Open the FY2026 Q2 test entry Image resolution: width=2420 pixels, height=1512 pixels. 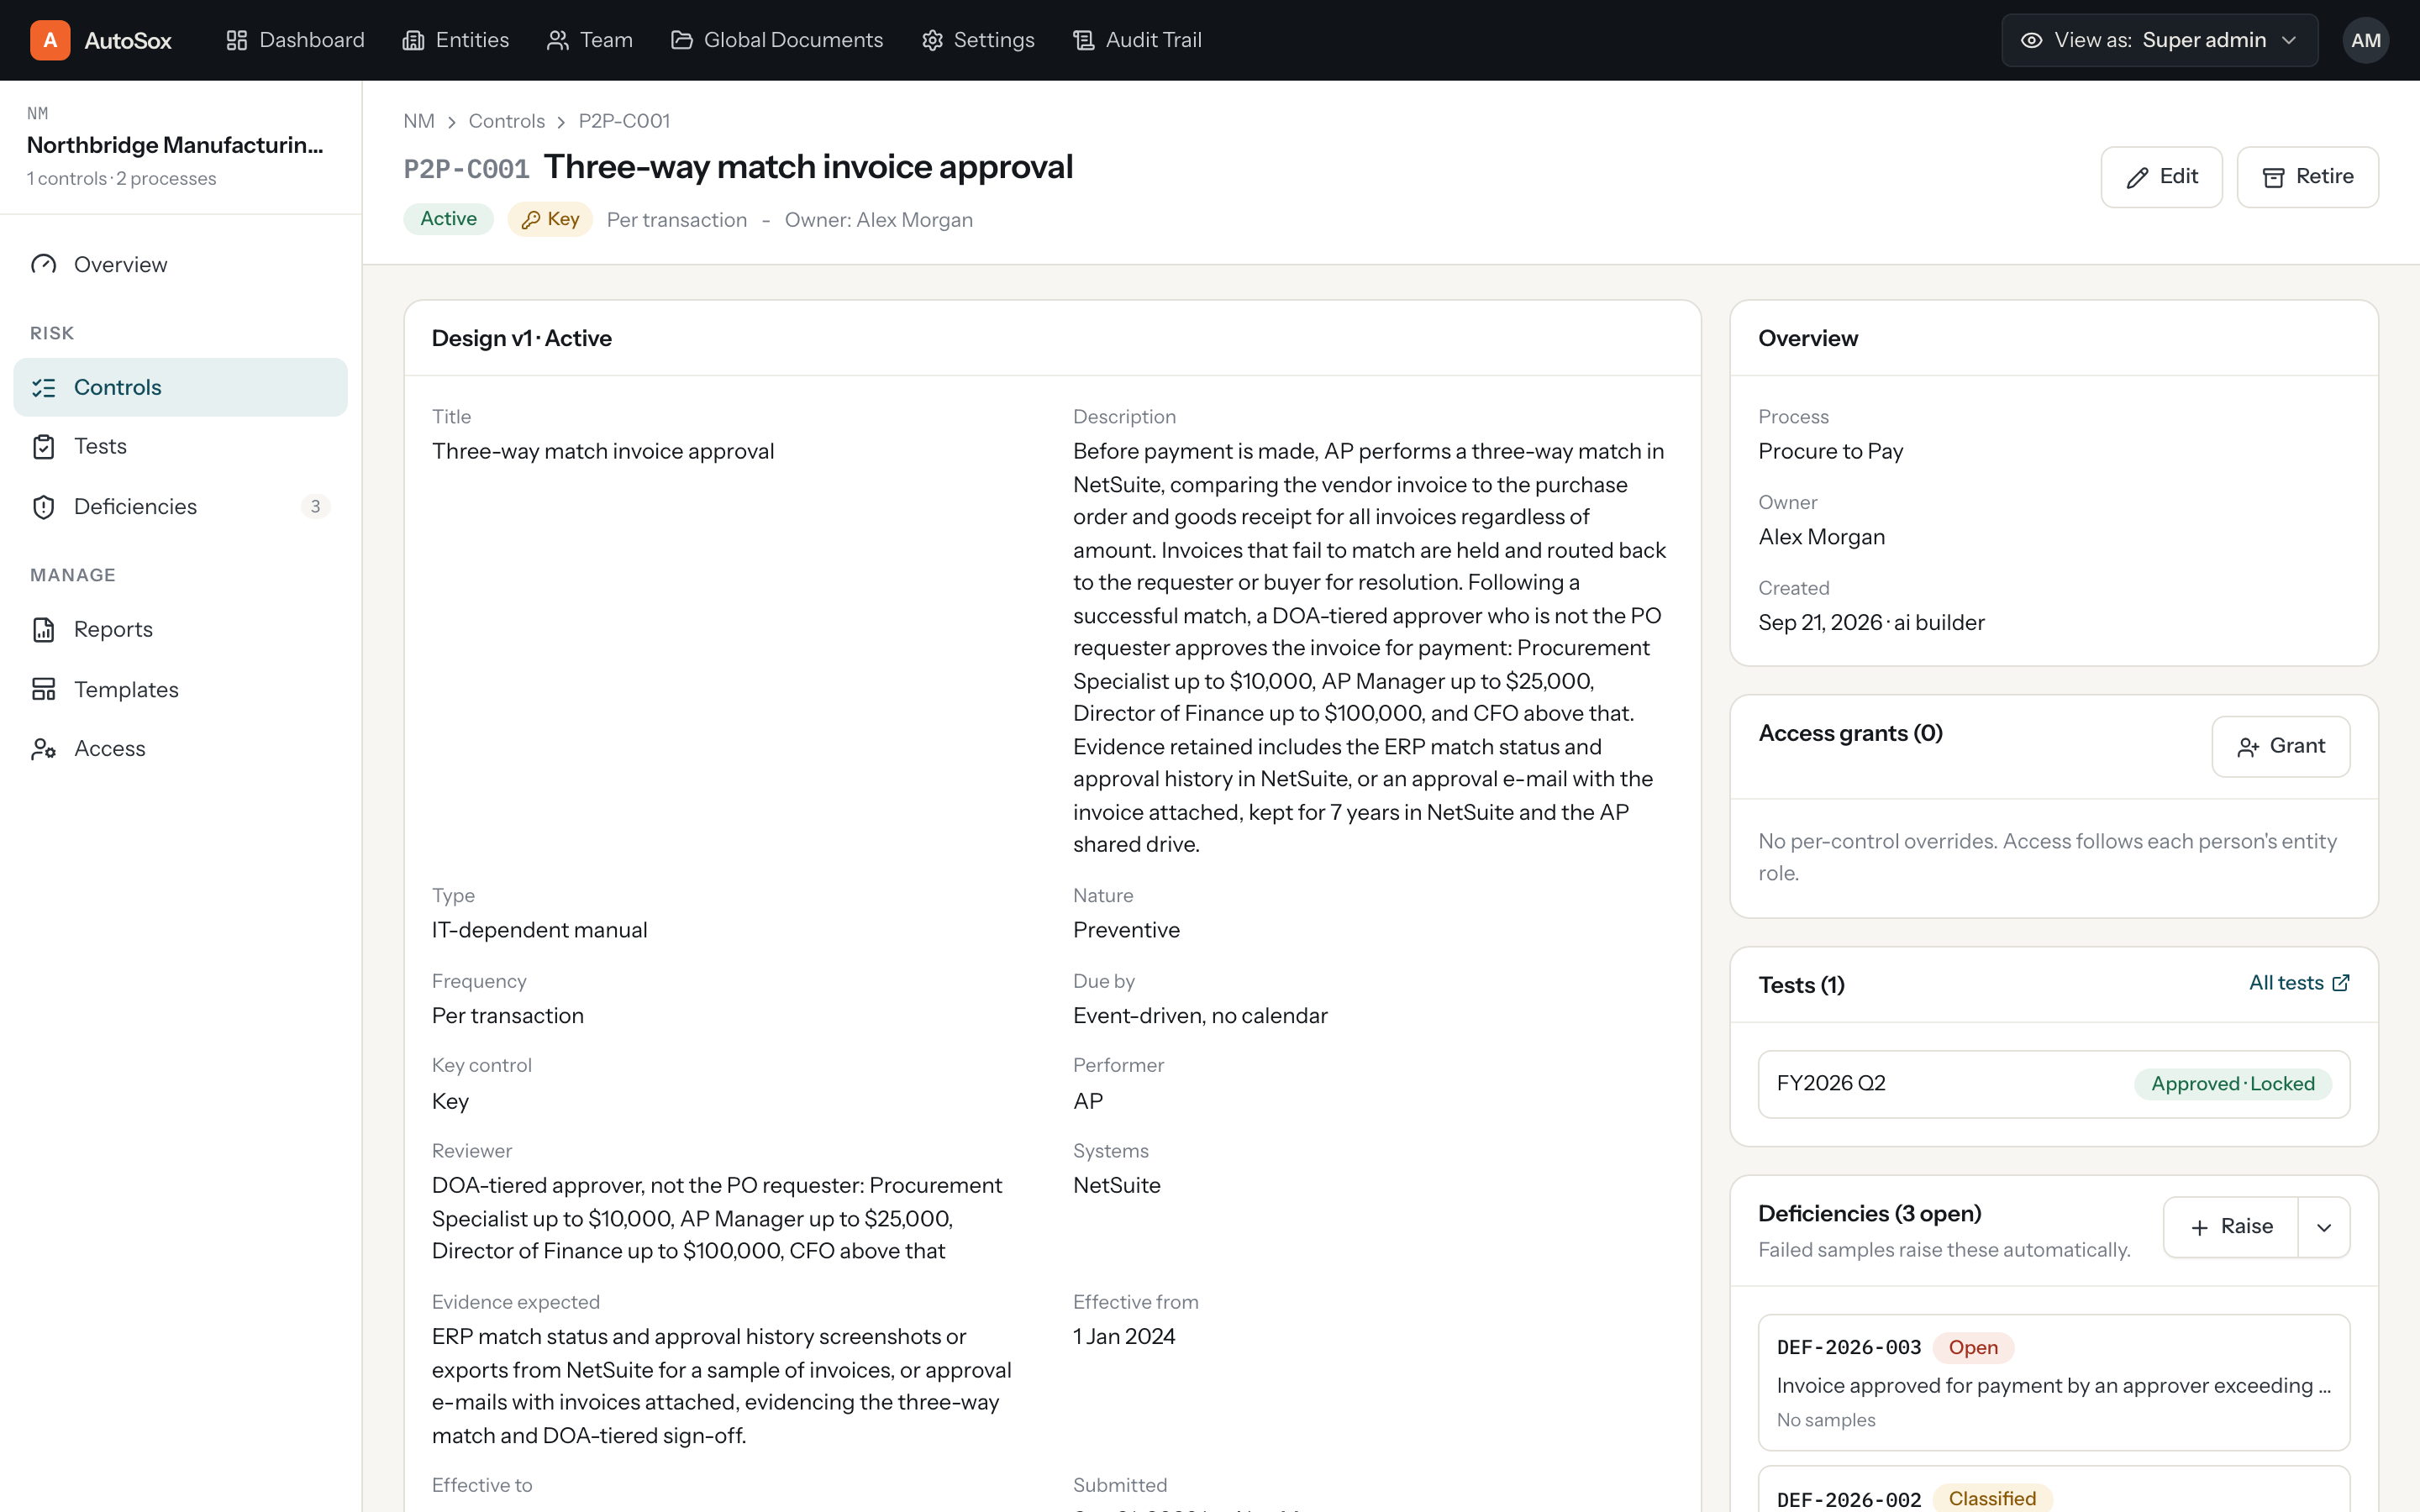coord(2054,1084)
